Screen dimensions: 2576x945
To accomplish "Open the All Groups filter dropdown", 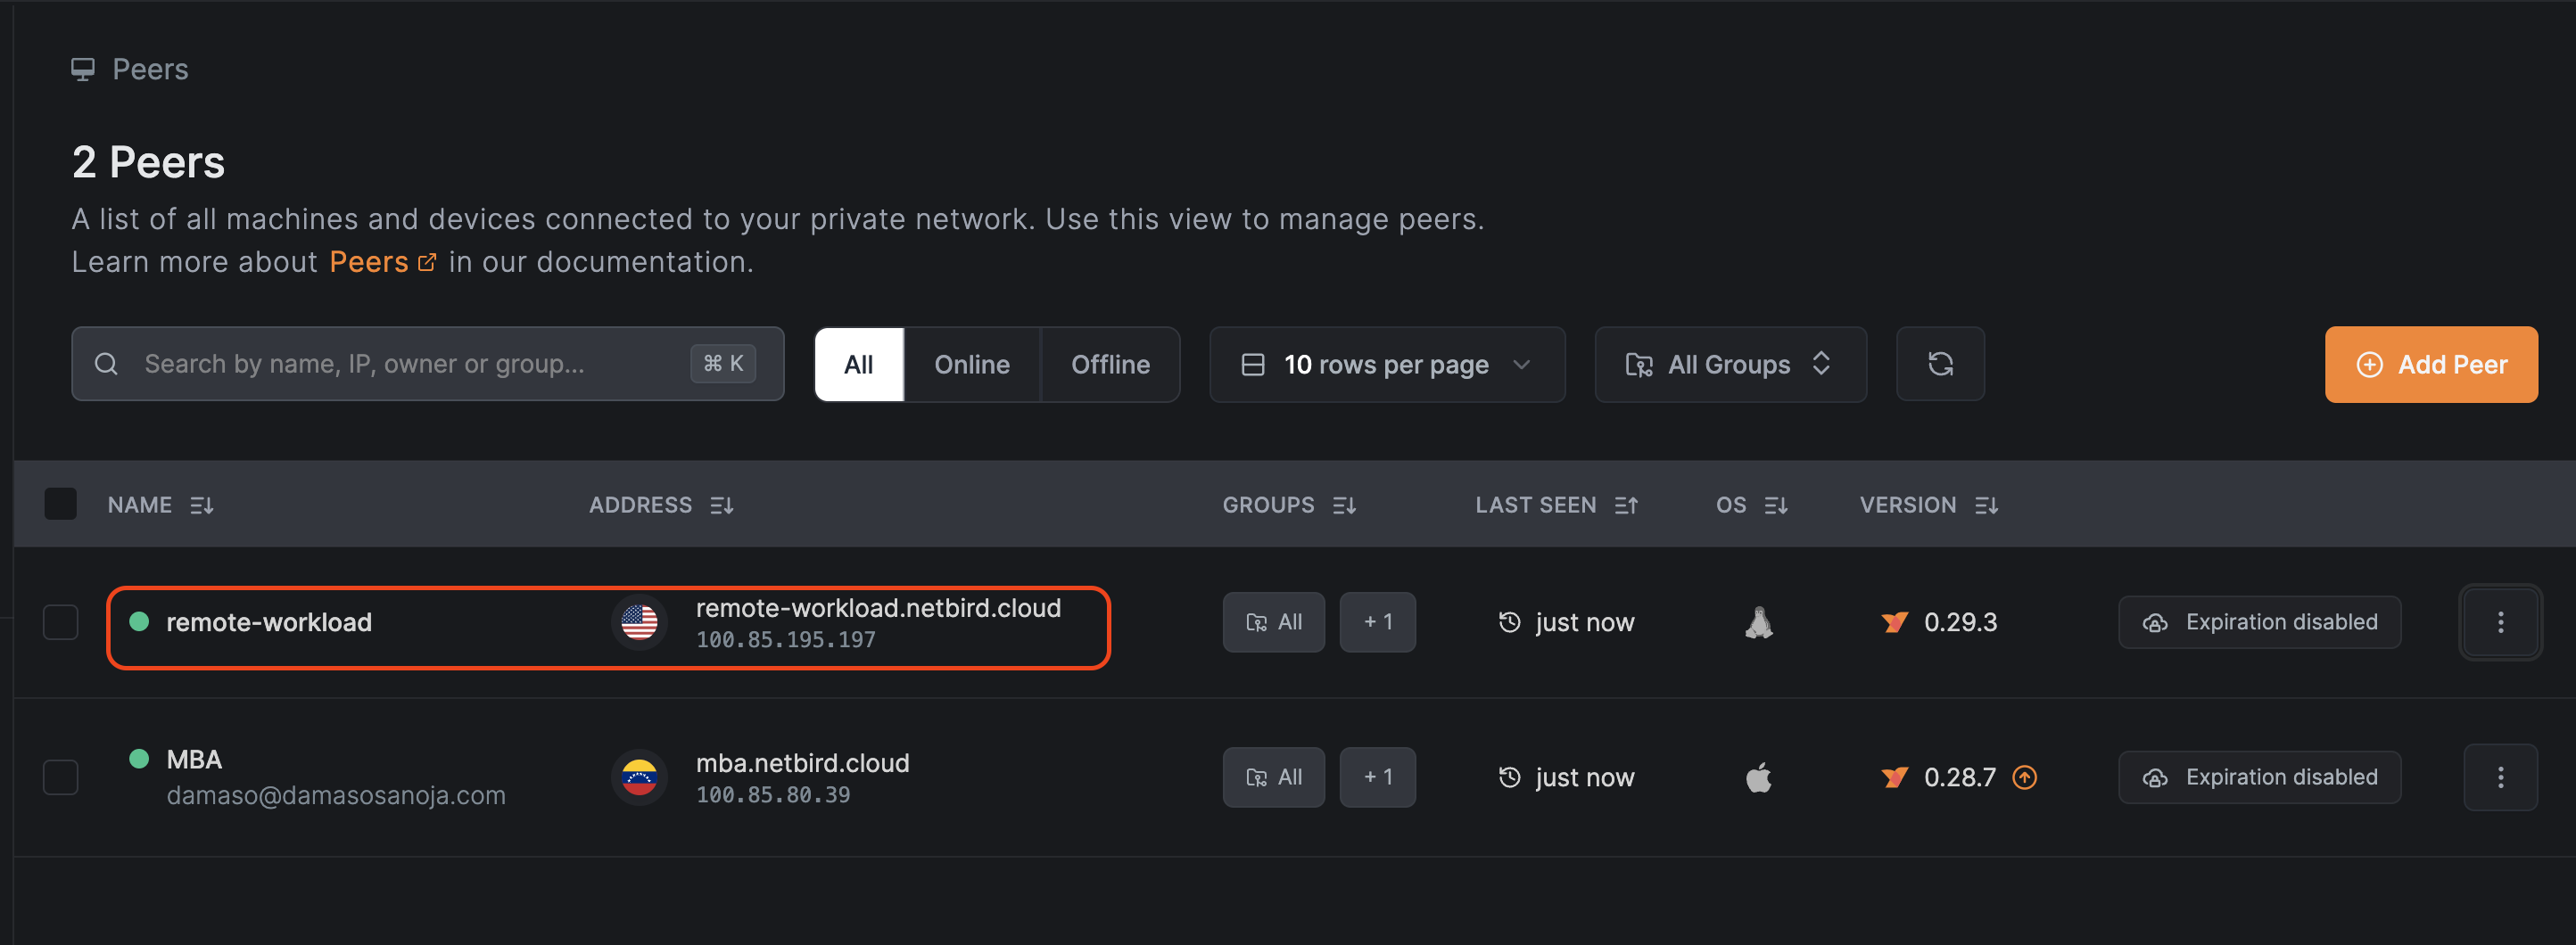I will (x=1730, y=364).
